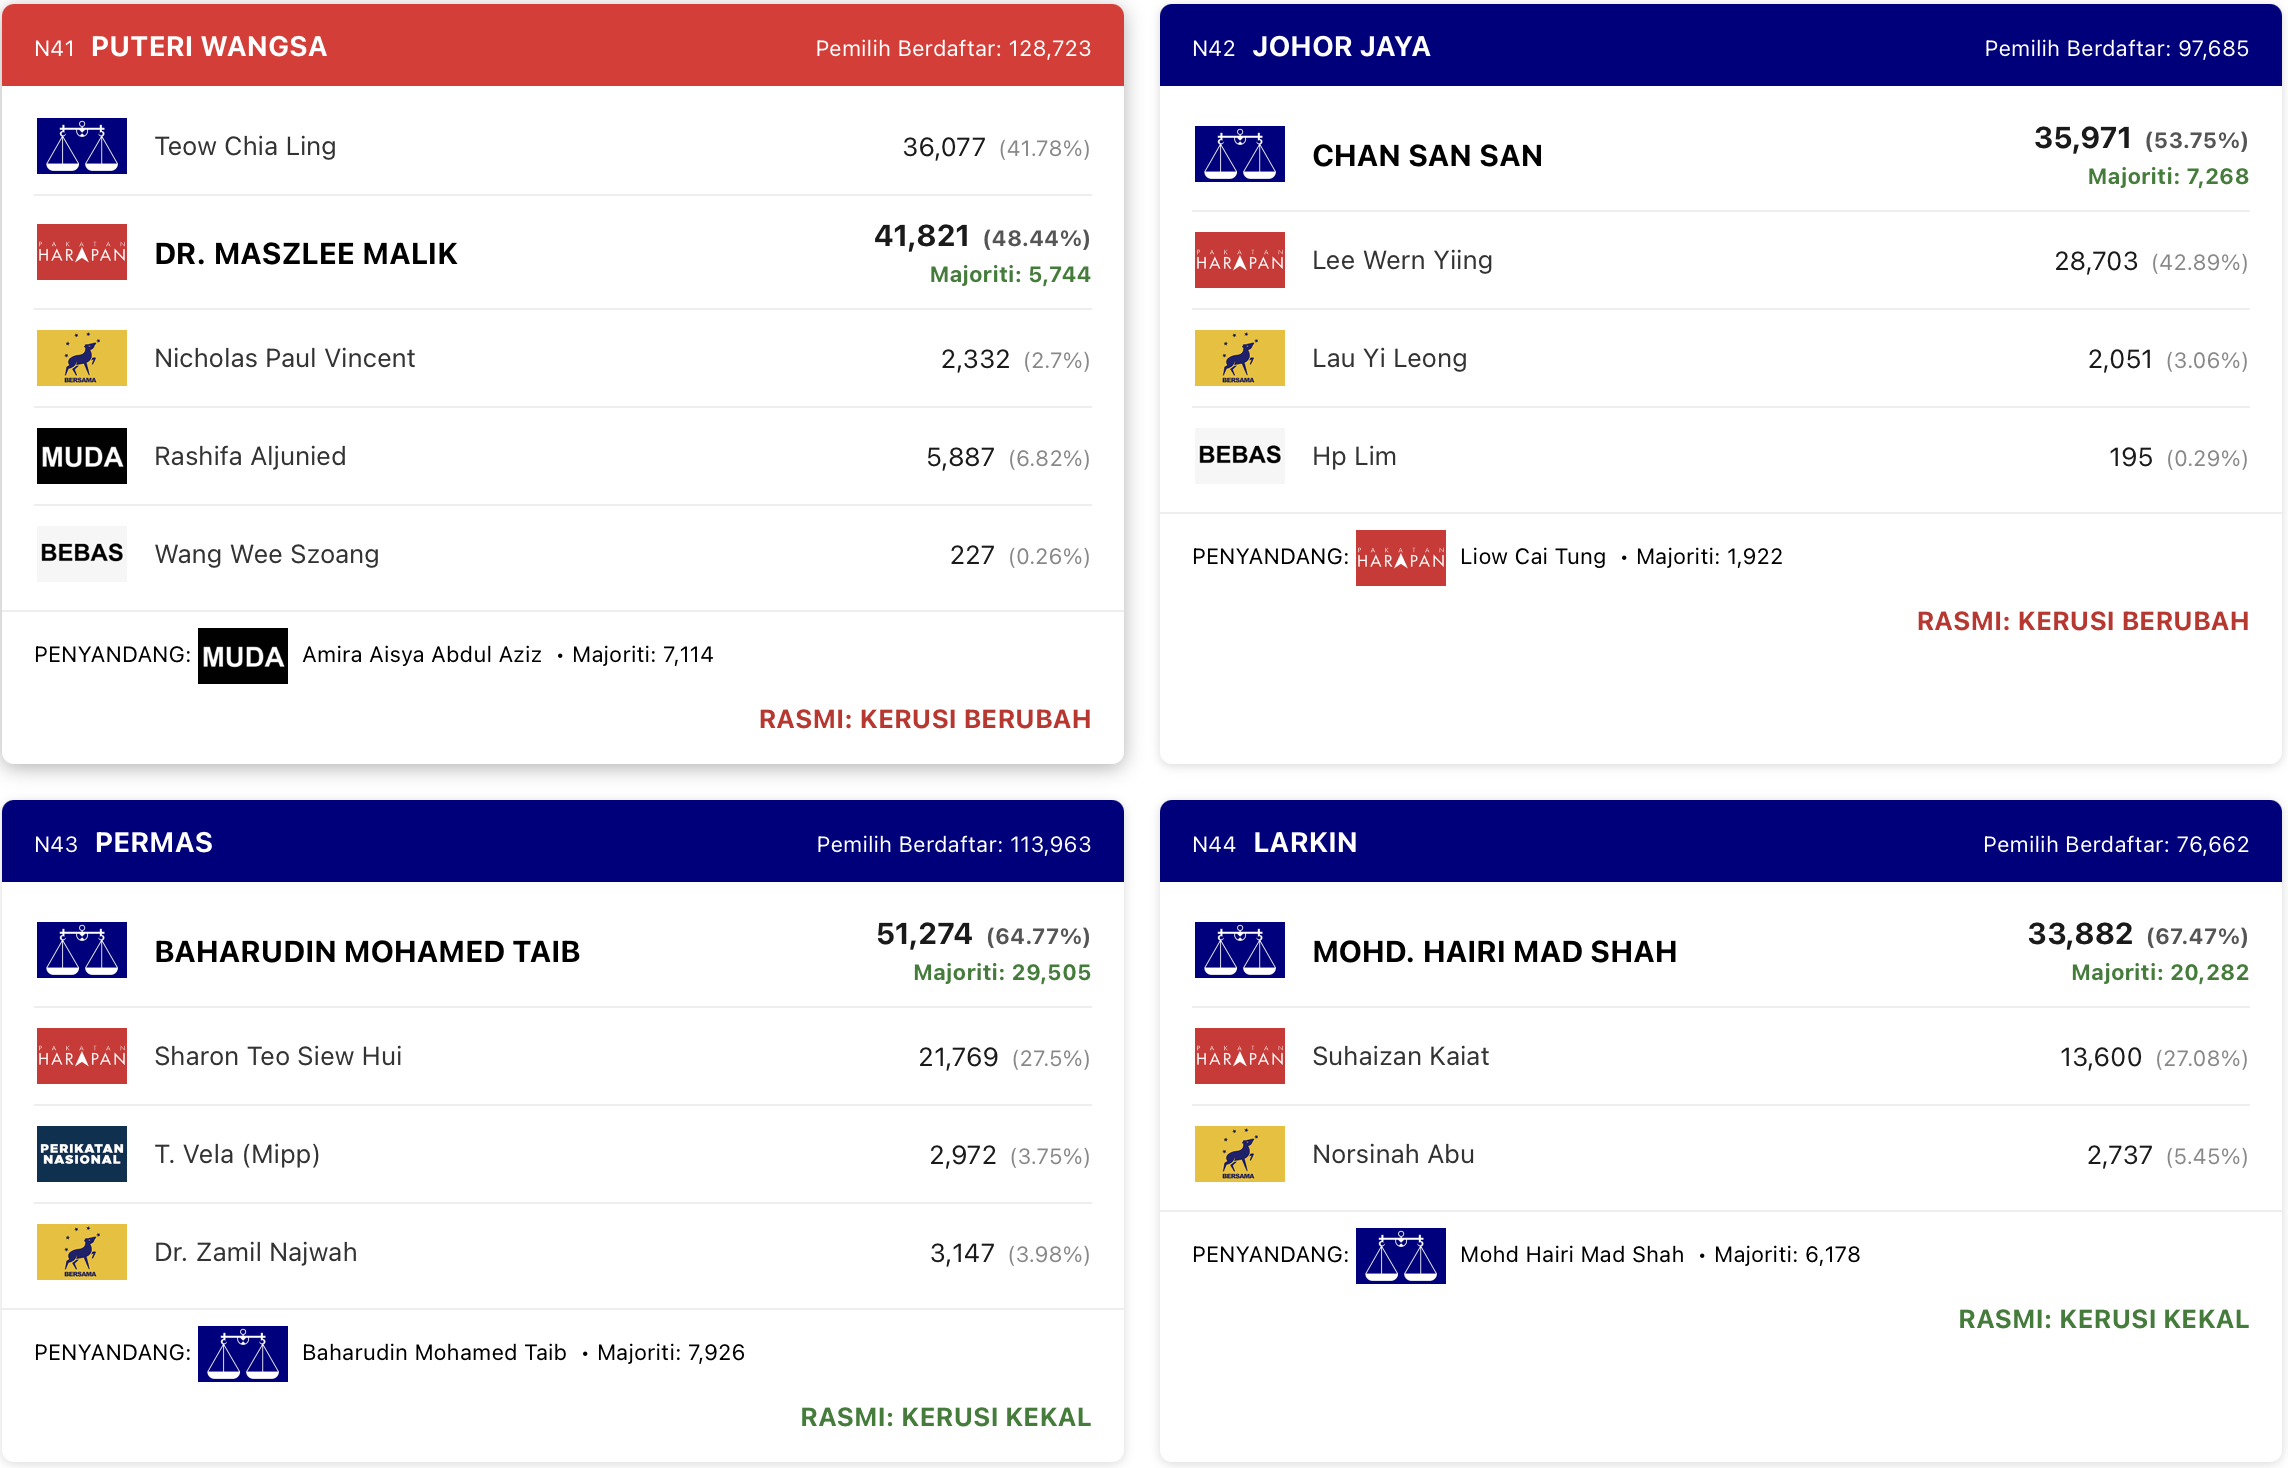Click the MUDA logo next to Rashifa Aljunied
The width and height of the screenshot is (2288, 1468).
click(x=82, y=456)
